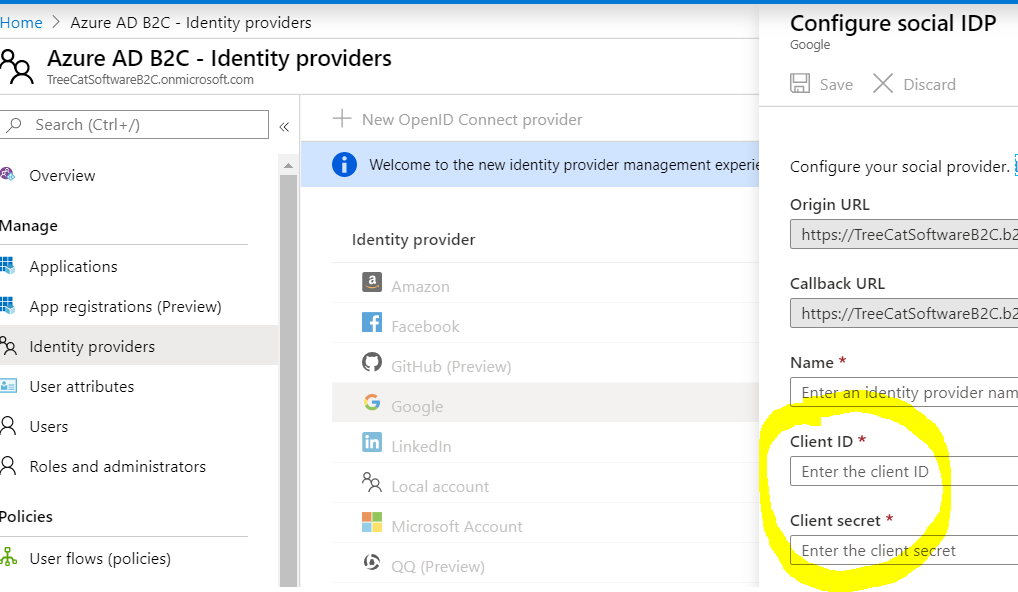
Task: Select the QQ (Preview) provider icon
Action: pos(372,562)
